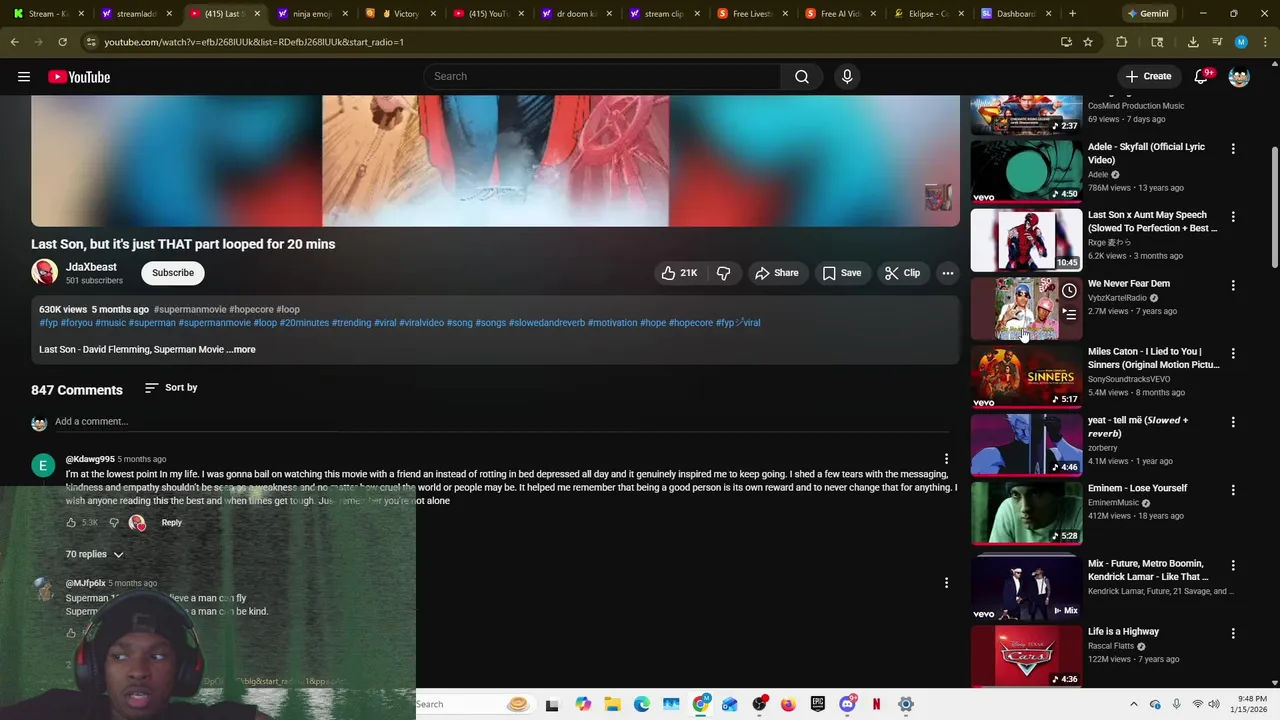Open the JdaXbeast channel name link
This screenshot has width=1280, height=720.
coord(91,267)
